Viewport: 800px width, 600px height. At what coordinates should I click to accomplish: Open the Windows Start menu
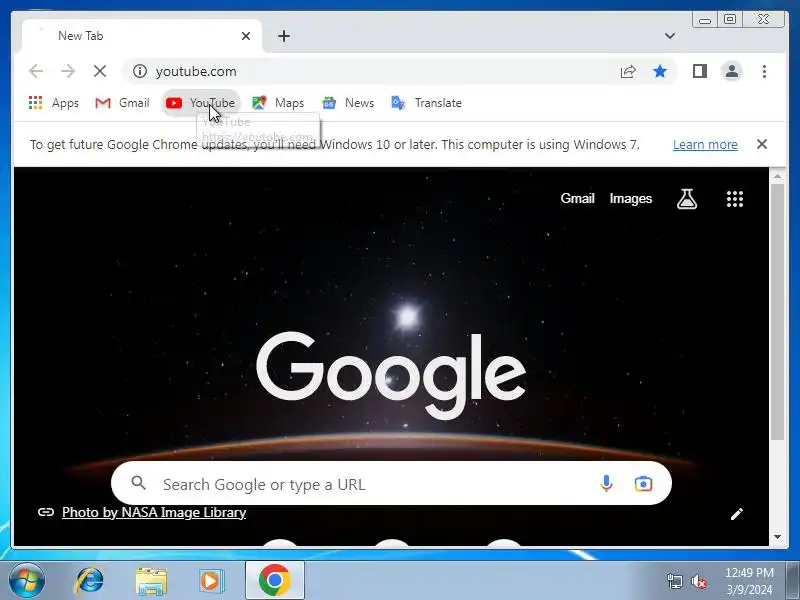(26, 581)
